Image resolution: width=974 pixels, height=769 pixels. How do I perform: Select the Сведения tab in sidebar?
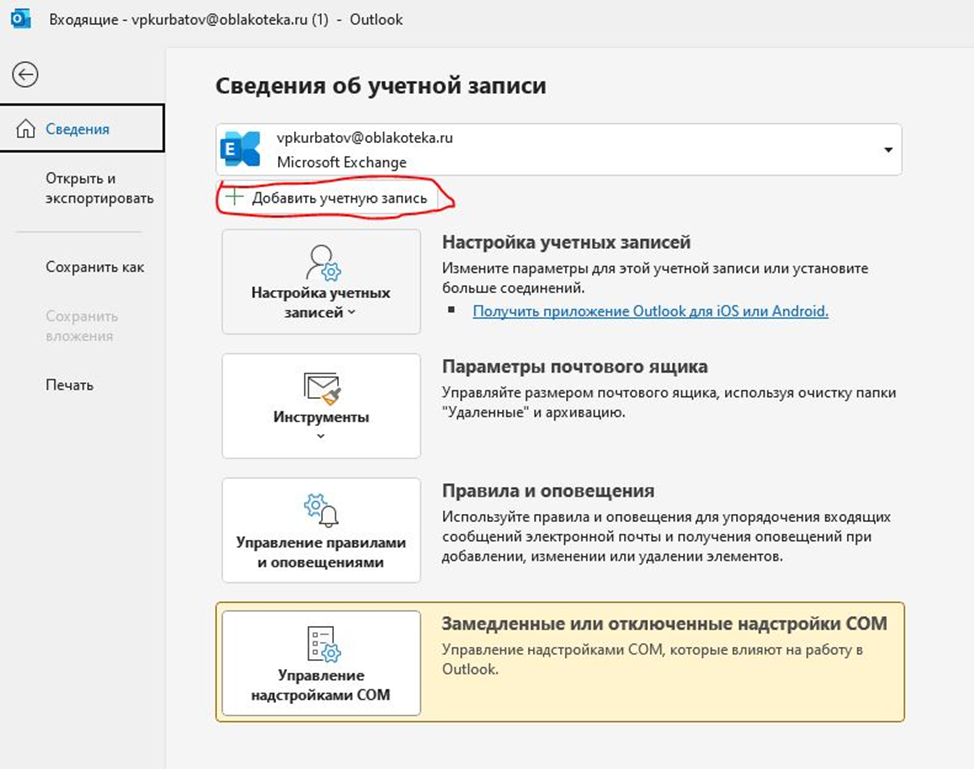77,129
